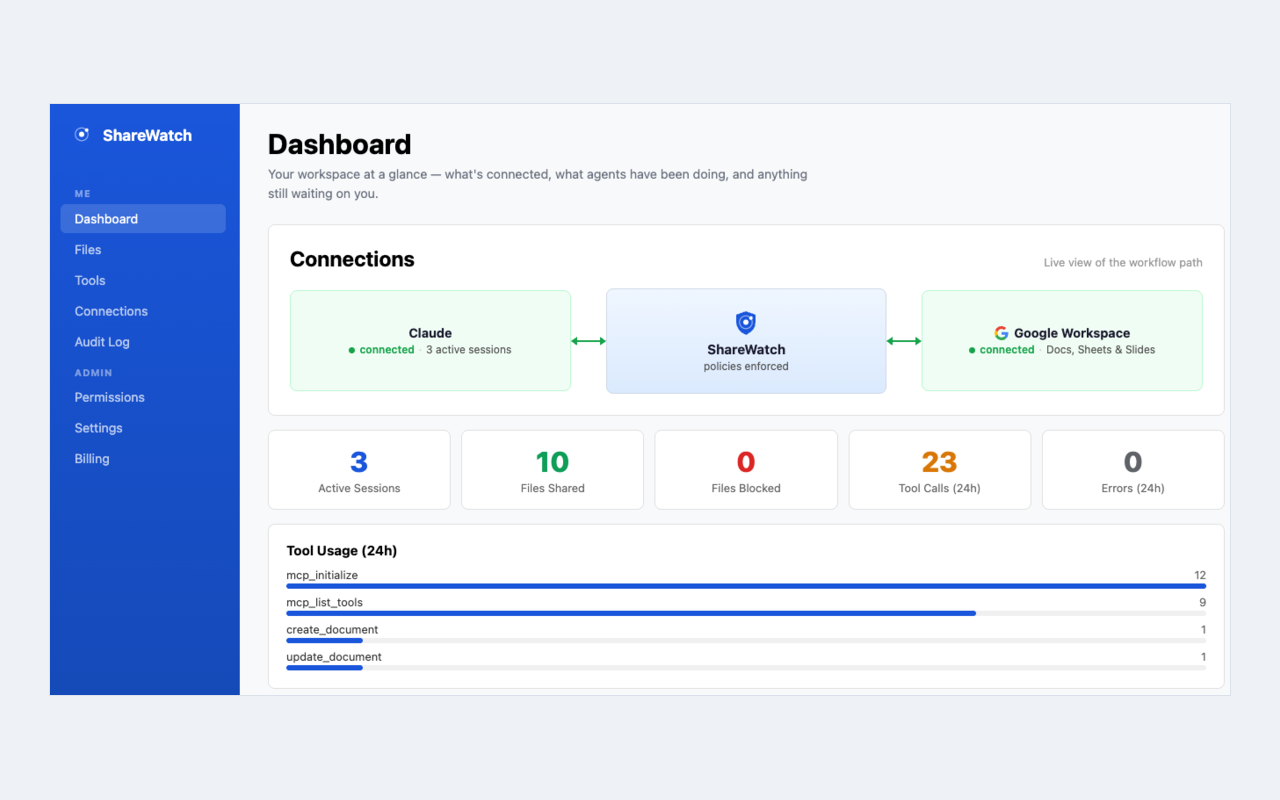Click the Errors (24h) stat card
The height and width of the screenshot is (800, 1280).
tap(1133, 470)
